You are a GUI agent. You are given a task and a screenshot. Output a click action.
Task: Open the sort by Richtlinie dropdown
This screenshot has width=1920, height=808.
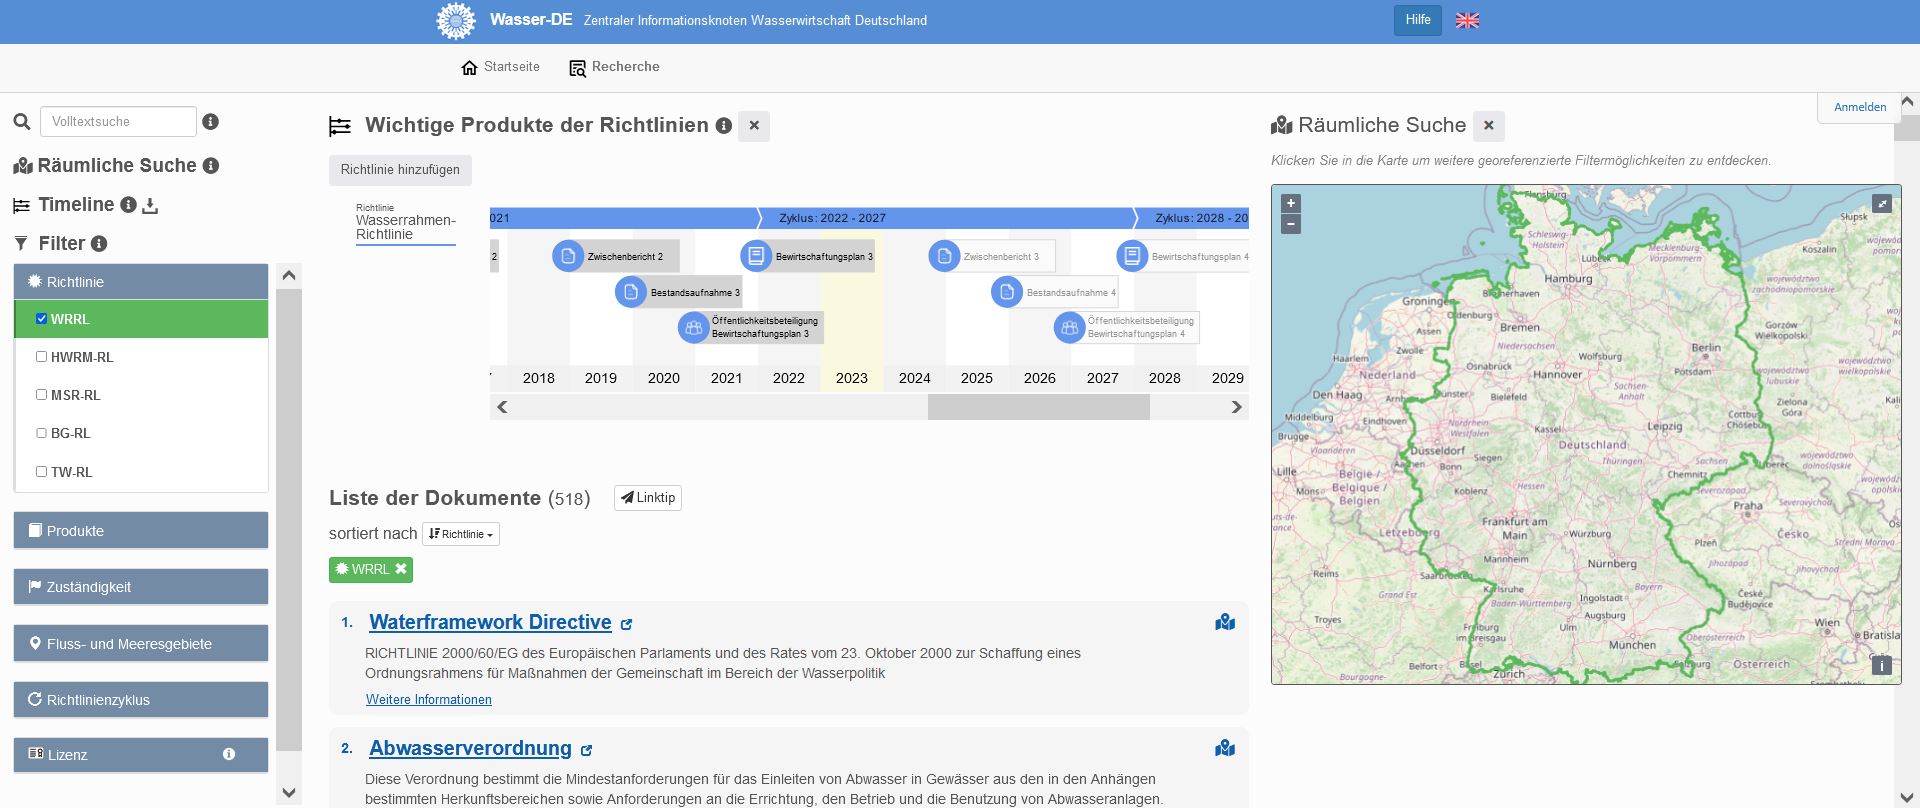point(461,534)
